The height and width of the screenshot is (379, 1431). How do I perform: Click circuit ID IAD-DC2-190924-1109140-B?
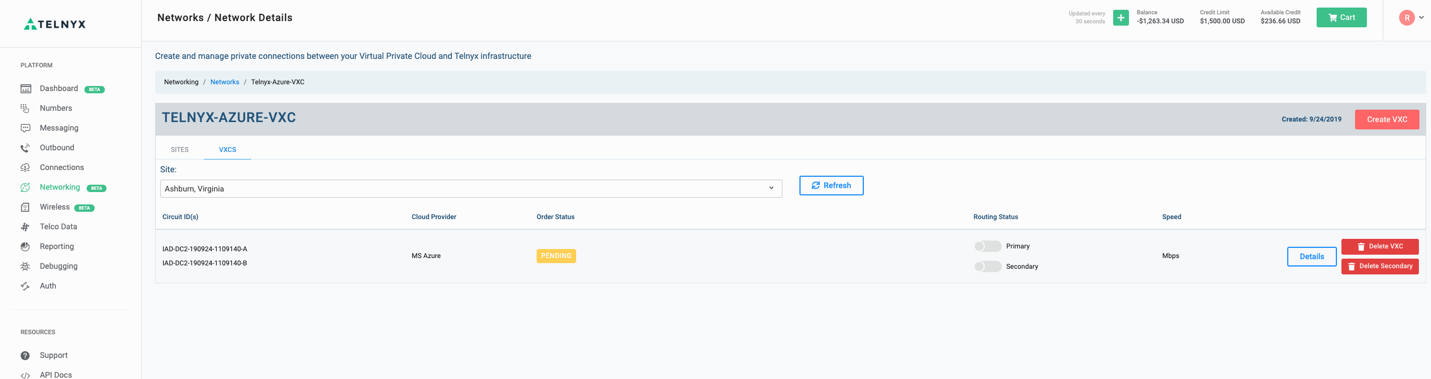[x=205, y=263]
